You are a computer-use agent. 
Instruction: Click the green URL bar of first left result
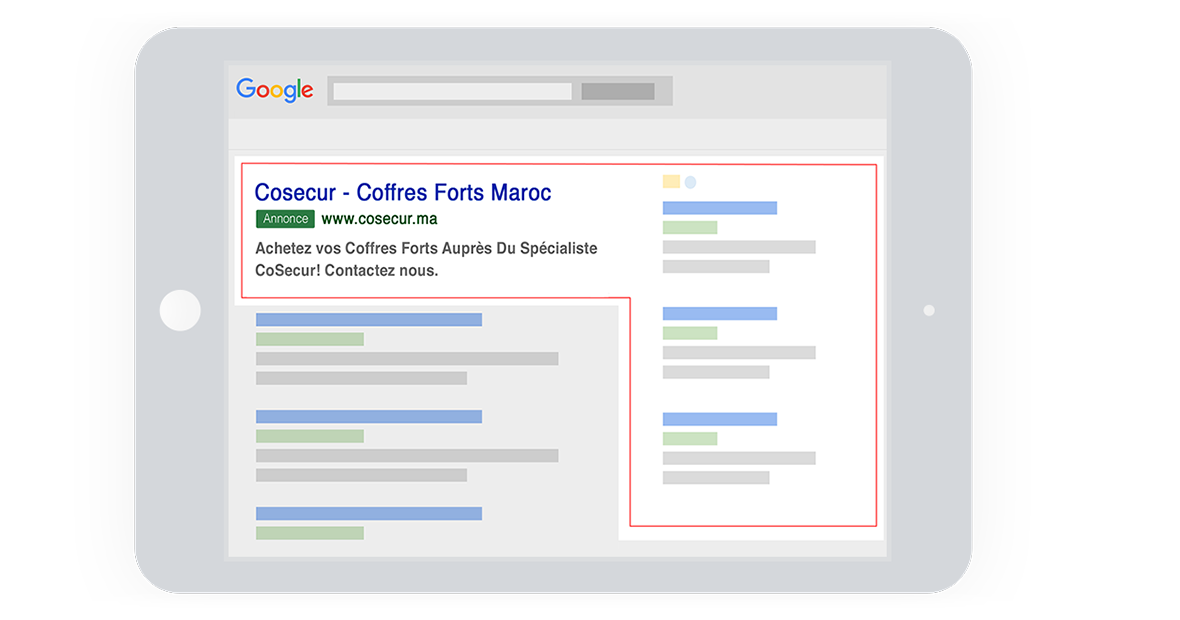click(x=310, y=340)
